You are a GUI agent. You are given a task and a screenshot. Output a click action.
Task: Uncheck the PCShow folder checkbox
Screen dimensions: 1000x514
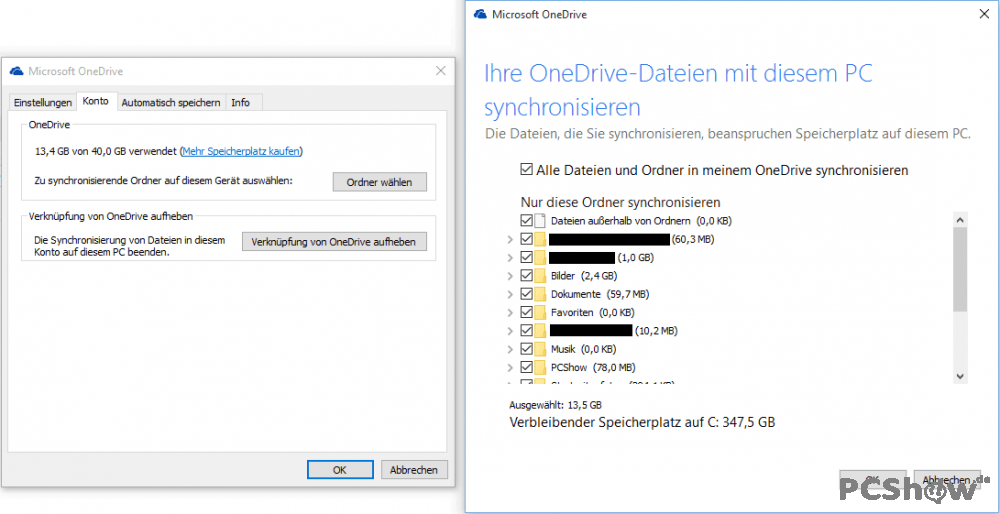coord(527,367)
